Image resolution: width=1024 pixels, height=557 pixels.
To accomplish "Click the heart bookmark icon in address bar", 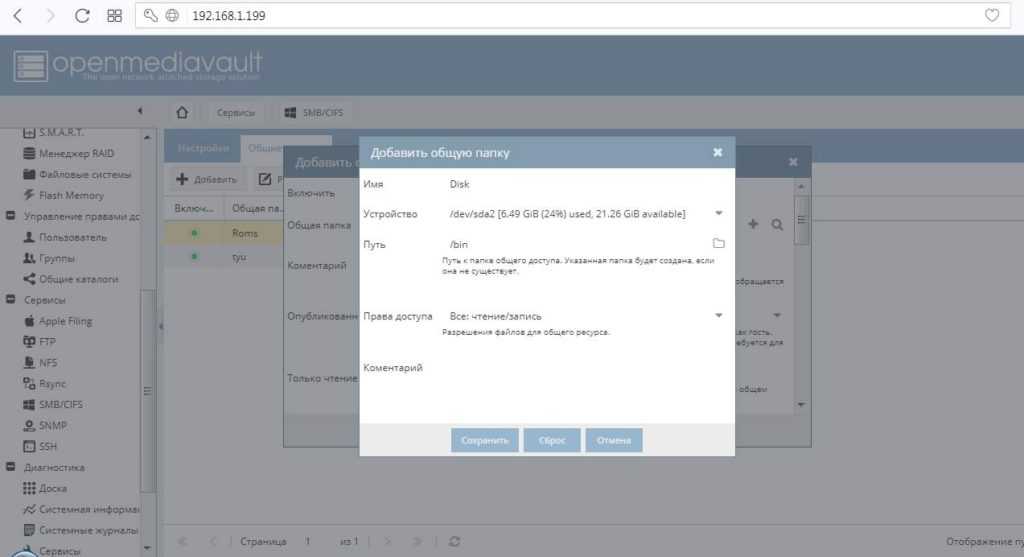I will click(992, 16).
